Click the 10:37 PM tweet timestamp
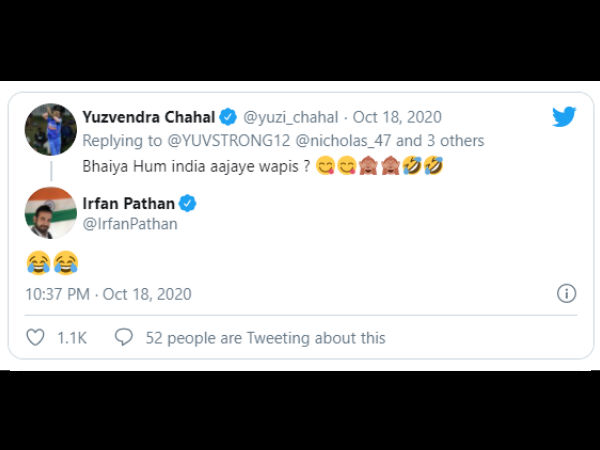 pos(107,294)
